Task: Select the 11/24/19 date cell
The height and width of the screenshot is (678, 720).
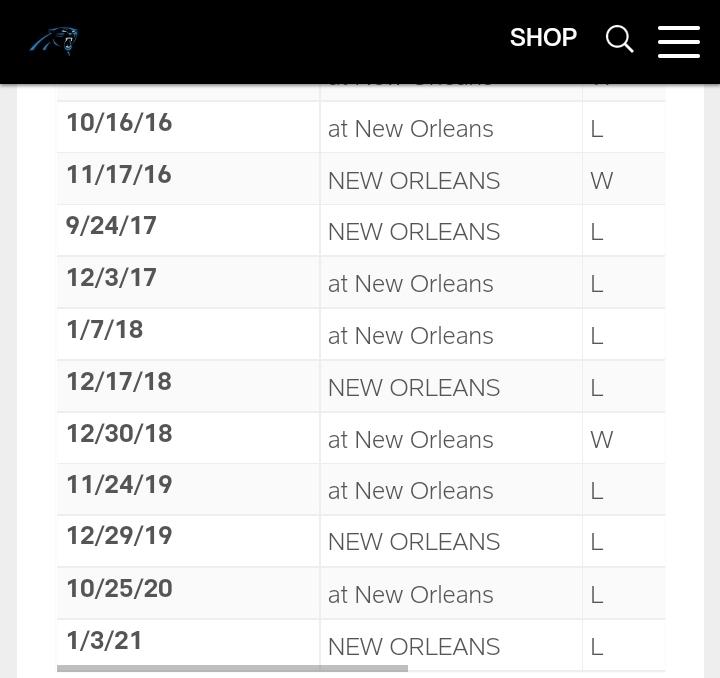Action: pos(188,489)
